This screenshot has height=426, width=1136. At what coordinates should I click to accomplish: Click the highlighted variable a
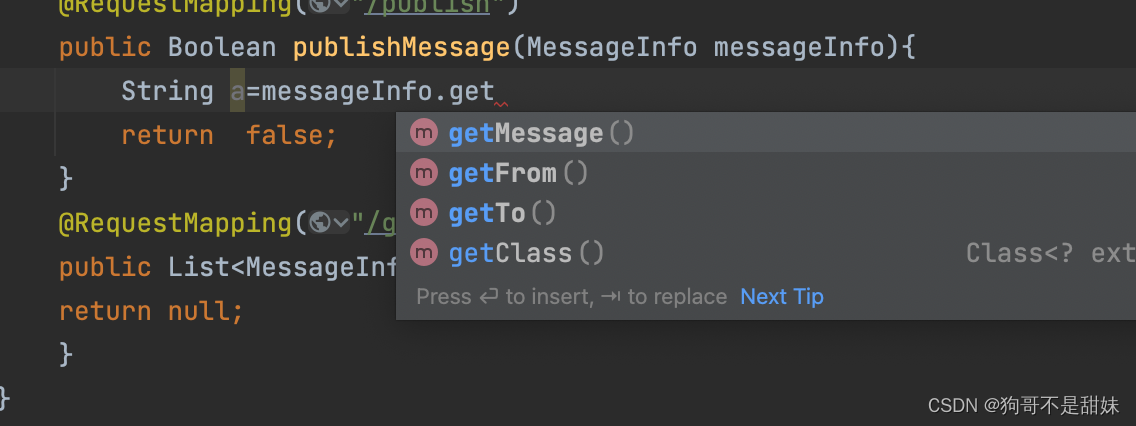pos(238,91)
